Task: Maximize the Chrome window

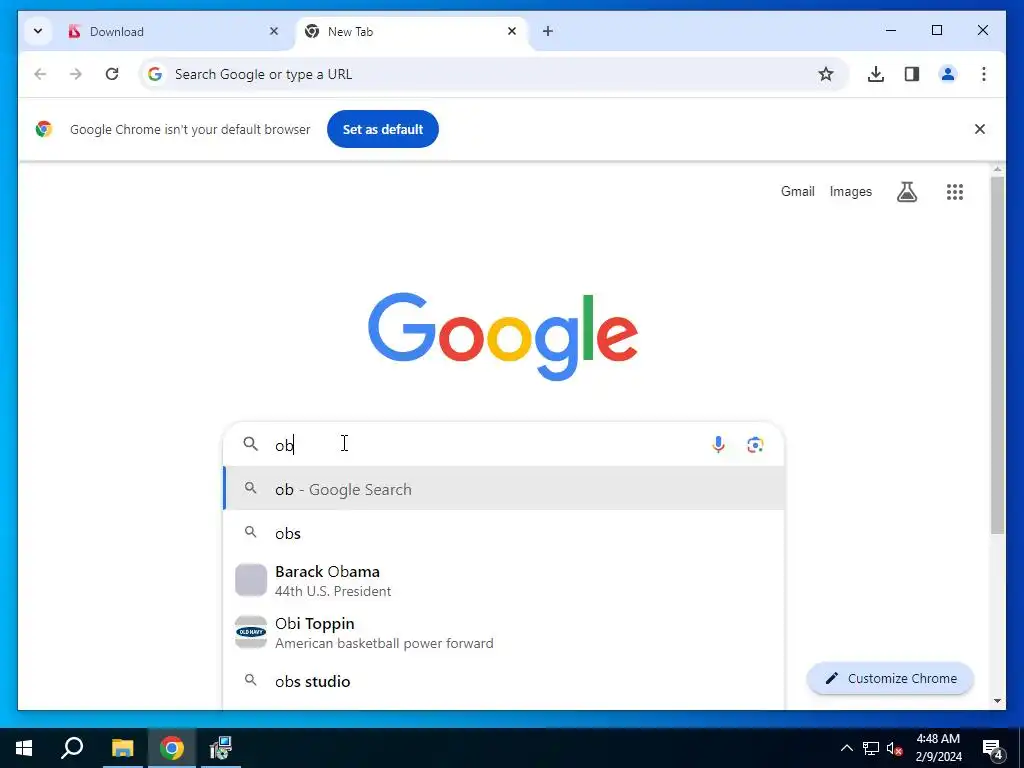Action: [936, 30]
